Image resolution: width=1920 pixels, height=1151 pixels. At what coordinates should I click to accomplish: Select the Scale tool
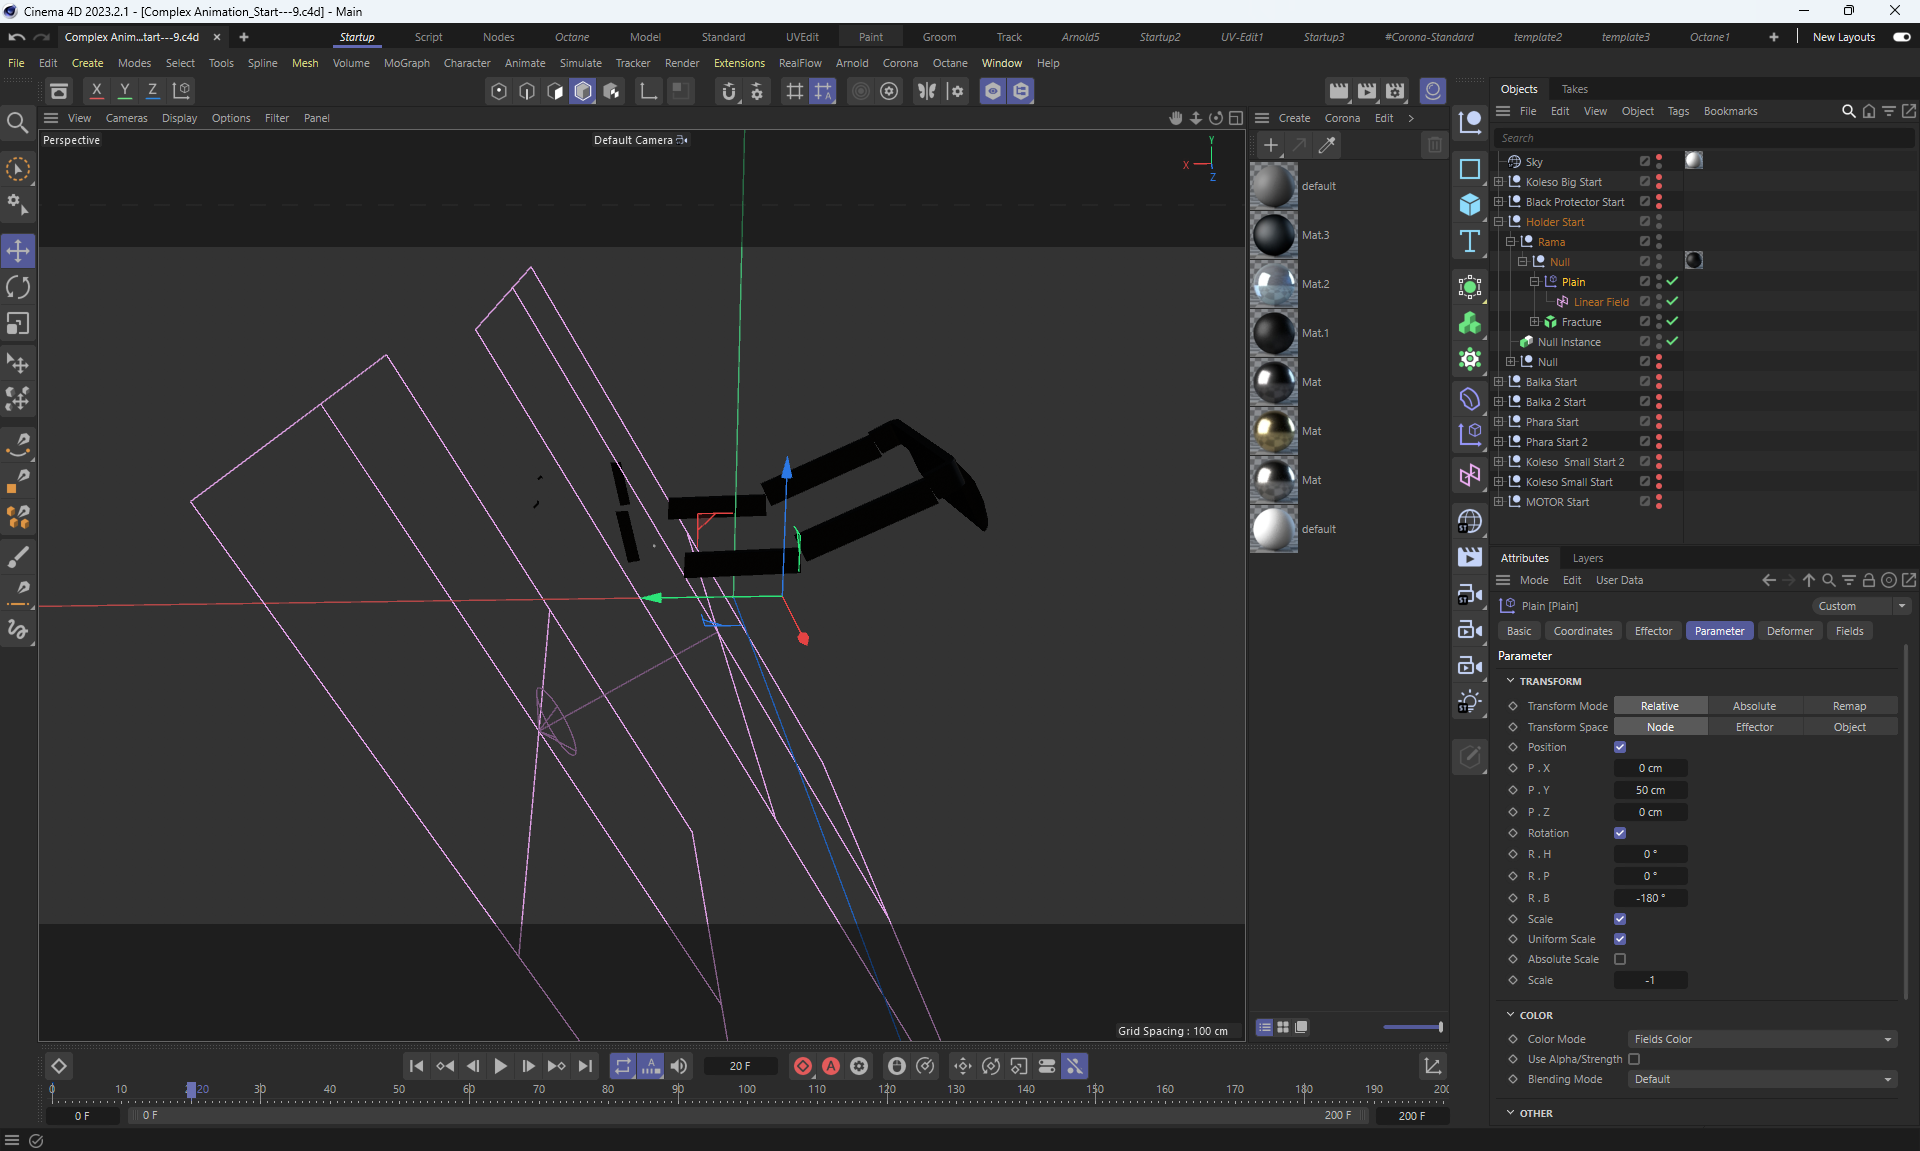pos(18,324)
